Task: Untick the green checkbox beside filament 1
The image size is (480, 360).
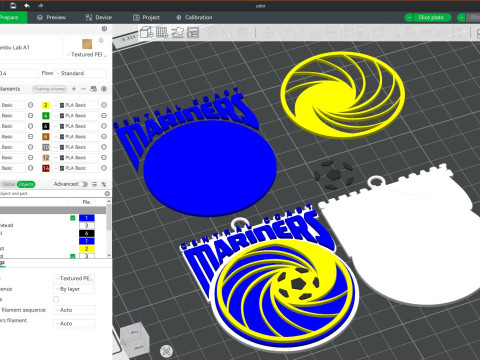Action: point(73,218)
